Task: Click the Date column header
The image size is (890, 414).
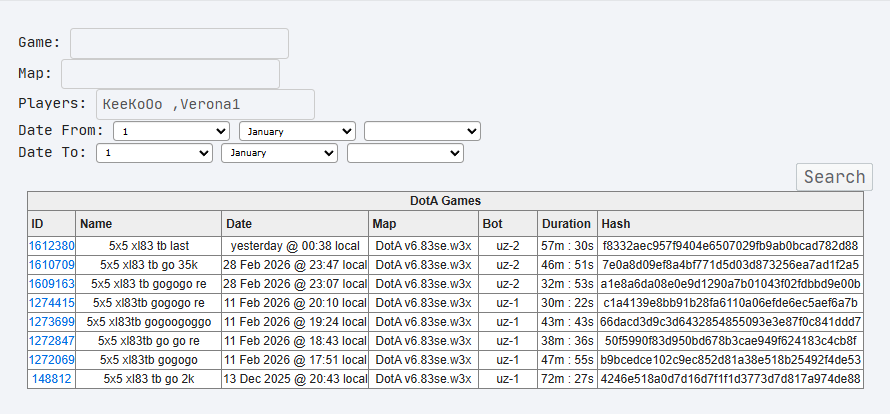Action: coord(239,224)
